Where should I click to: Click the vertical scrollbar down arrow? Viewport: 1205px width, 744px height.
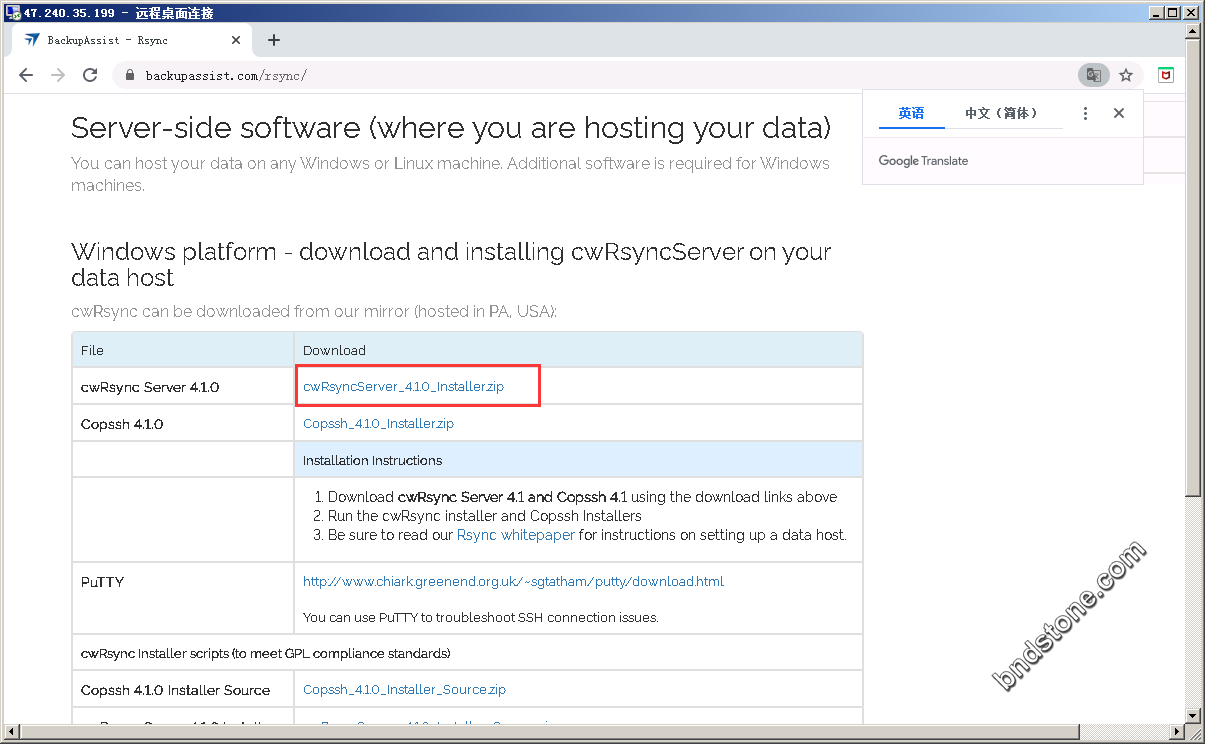1192,714
